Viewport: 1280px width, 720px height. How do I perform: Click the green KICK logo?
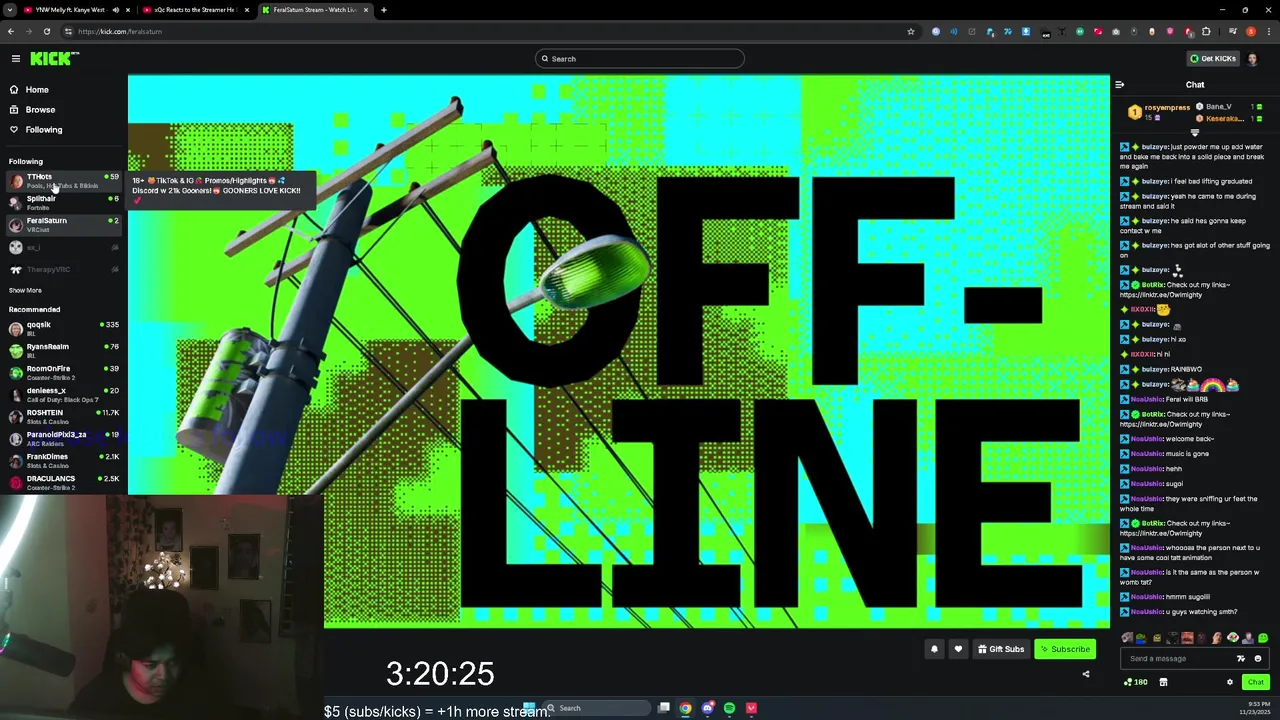53,59
